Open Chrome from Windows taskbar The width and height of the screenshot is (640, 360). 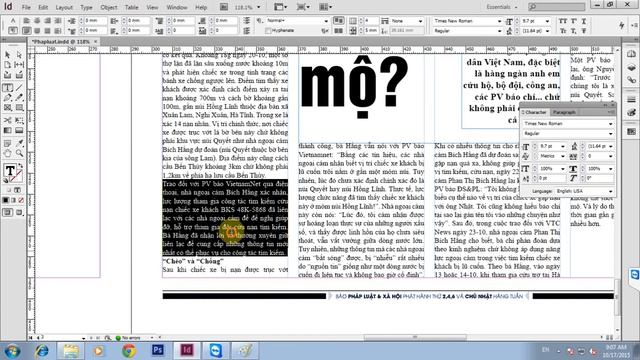[x=129, y=350]
